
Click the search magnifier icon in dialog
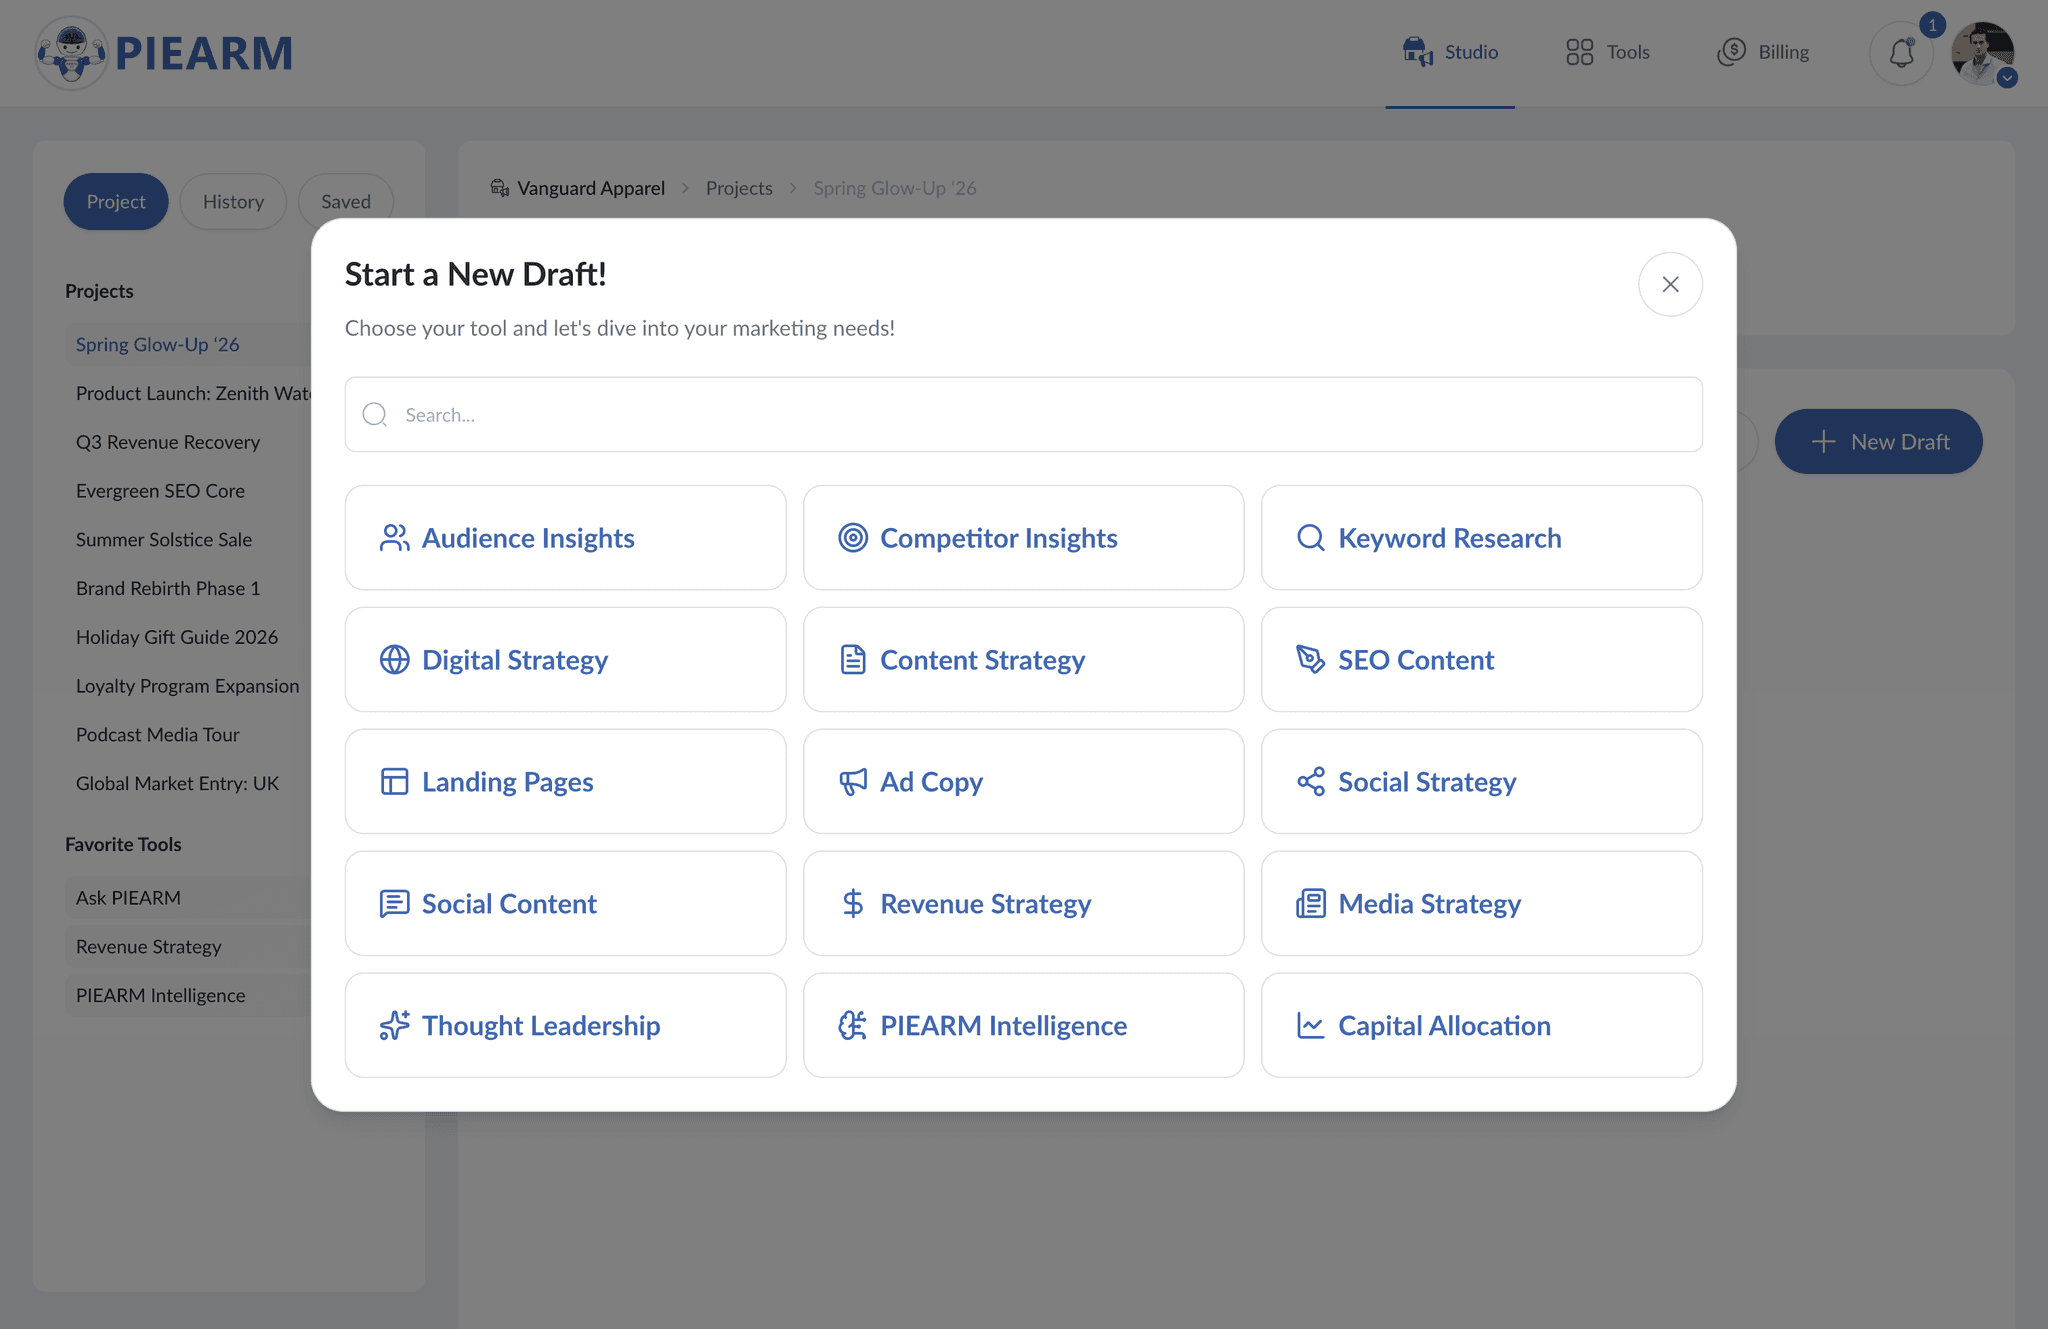click(x=375, y=415)
